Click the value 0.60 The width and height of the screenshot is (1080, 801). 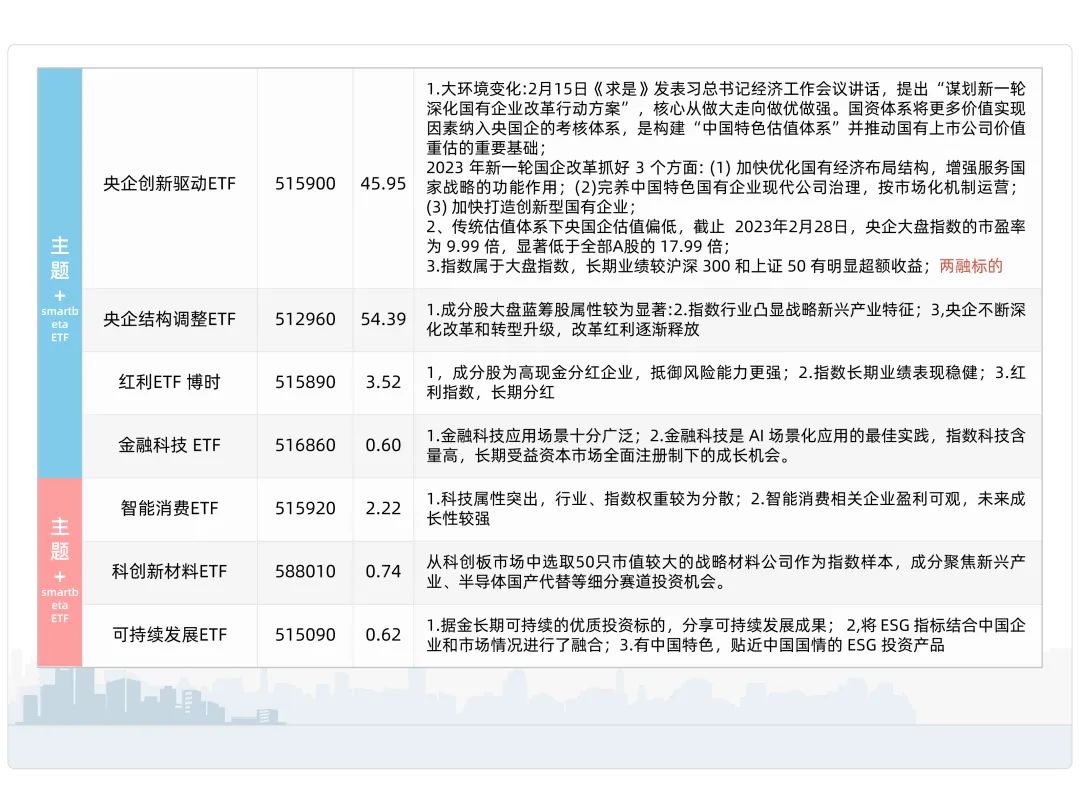pos(383,446)
